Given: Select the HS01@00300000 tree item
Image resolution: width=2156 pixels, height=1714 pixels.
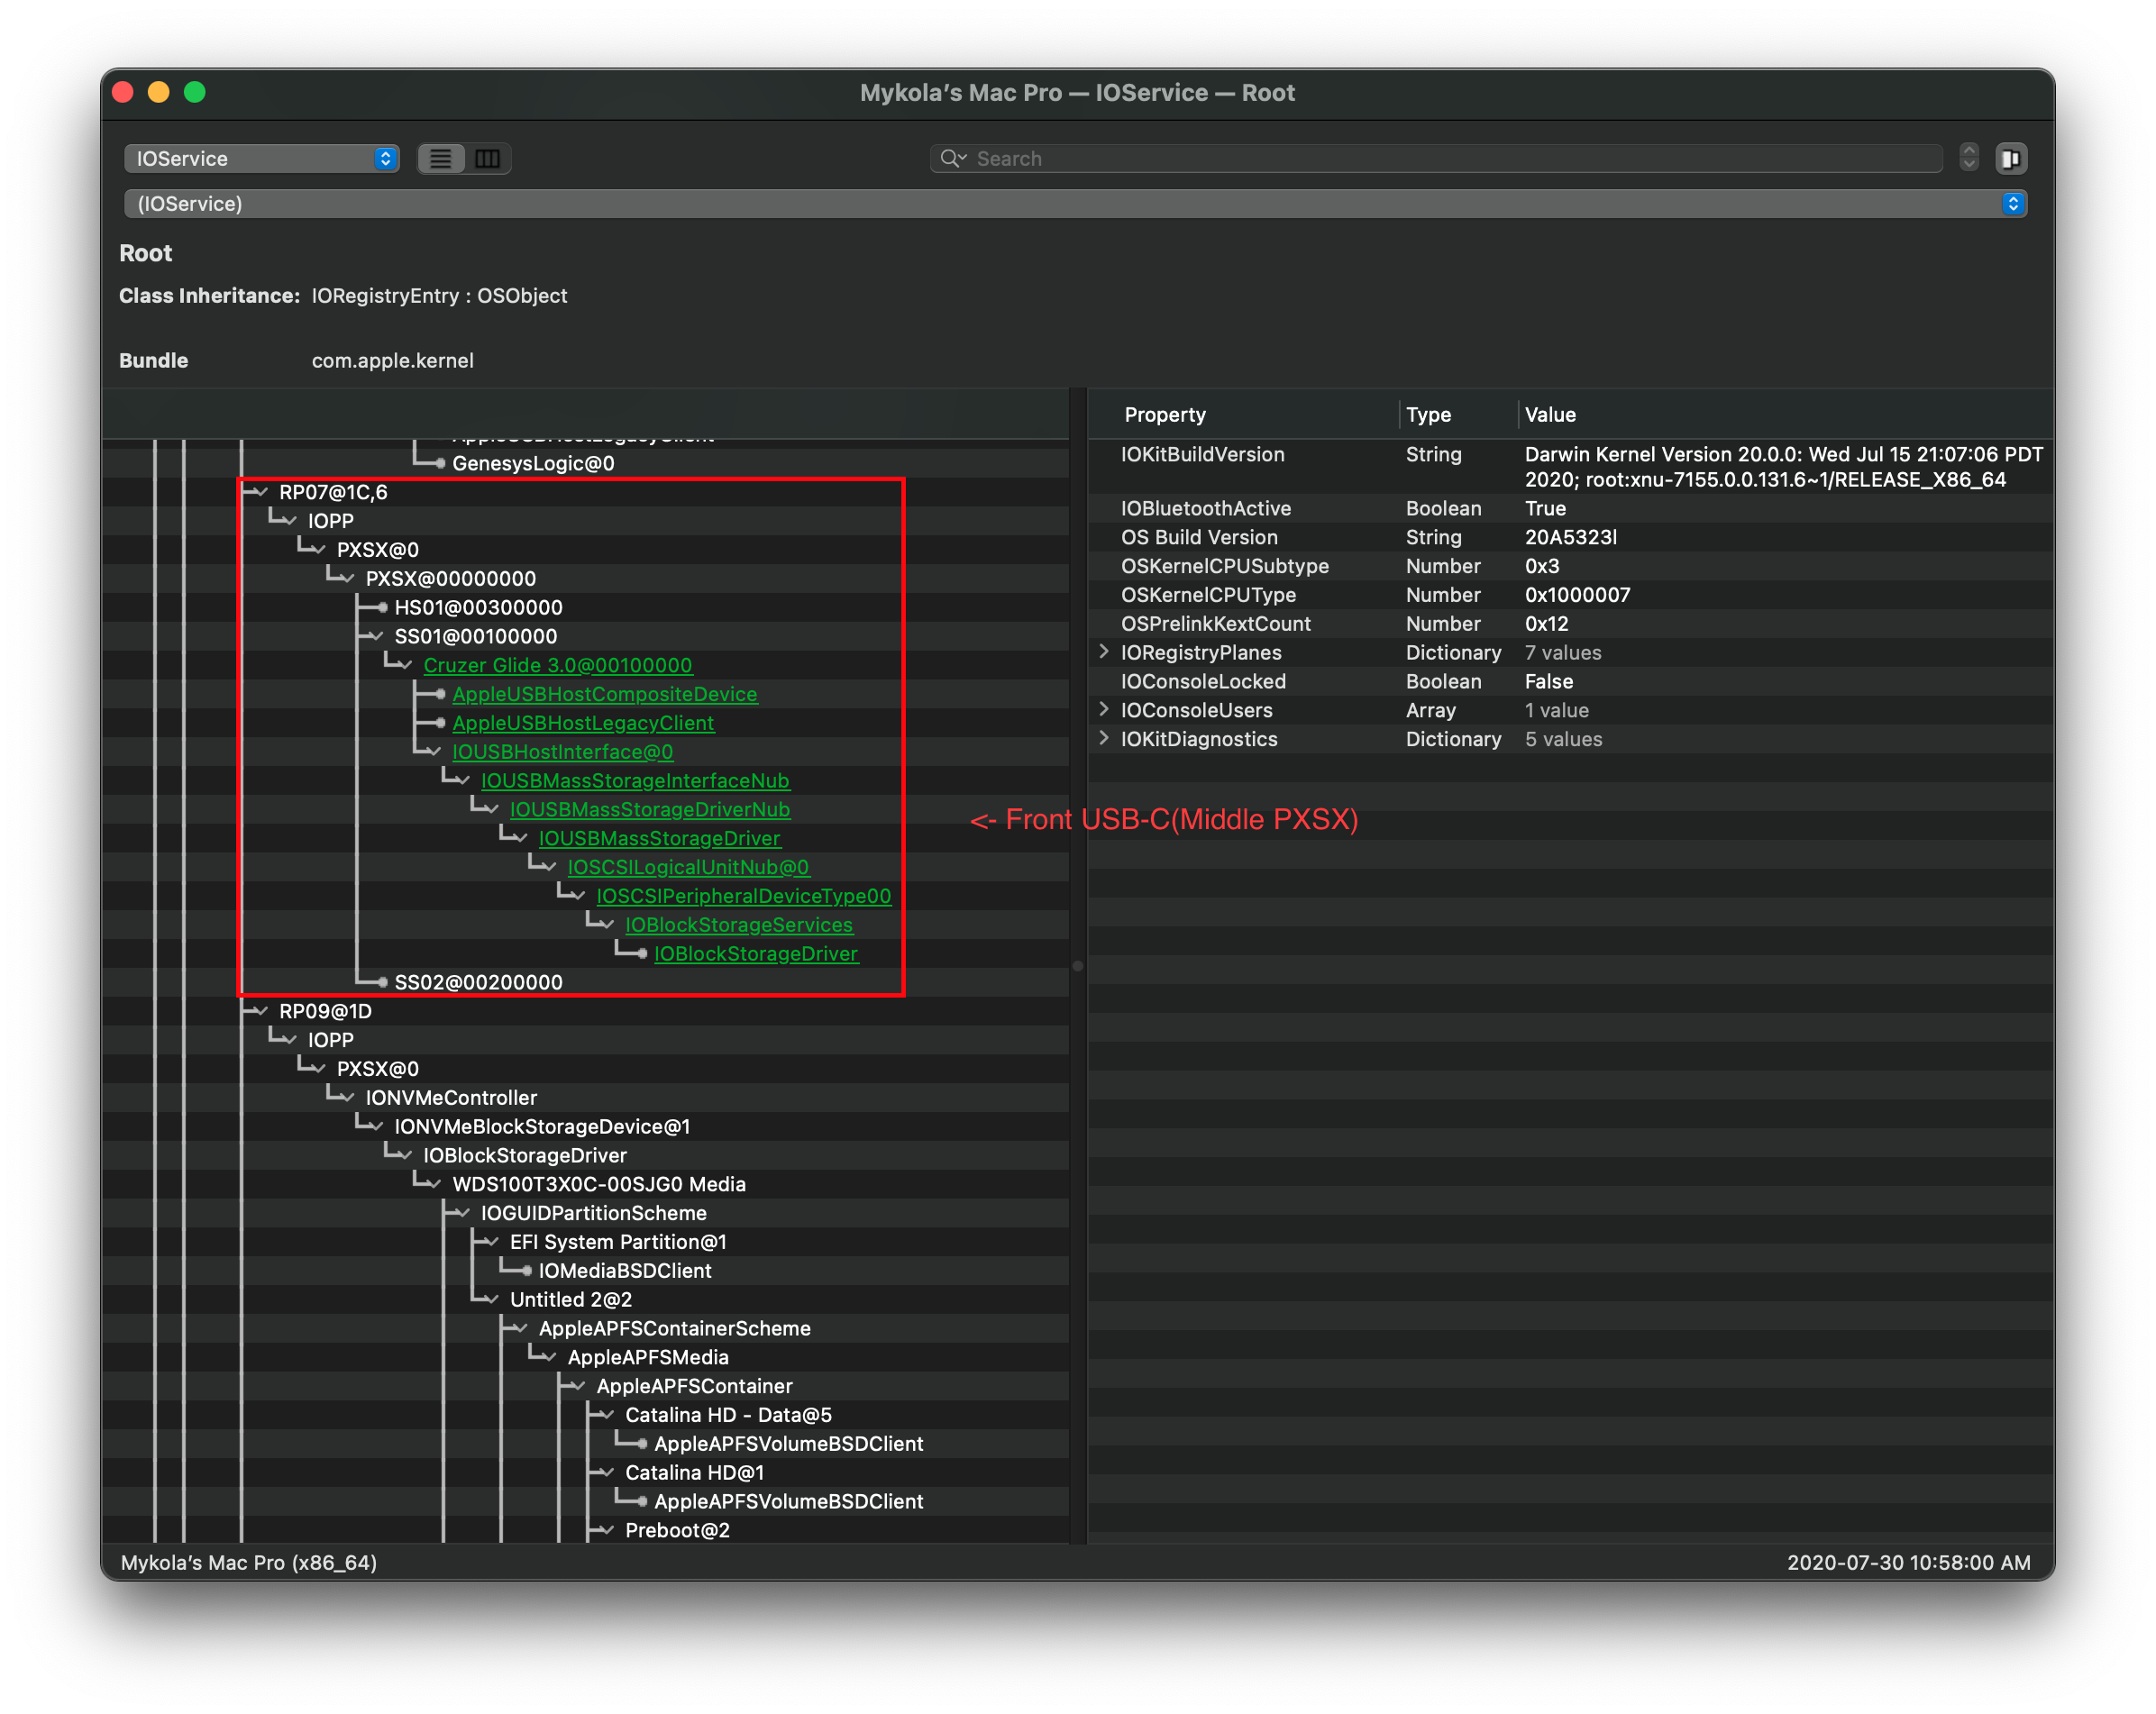Looking at the screenshot, I should tap(478, 607).
